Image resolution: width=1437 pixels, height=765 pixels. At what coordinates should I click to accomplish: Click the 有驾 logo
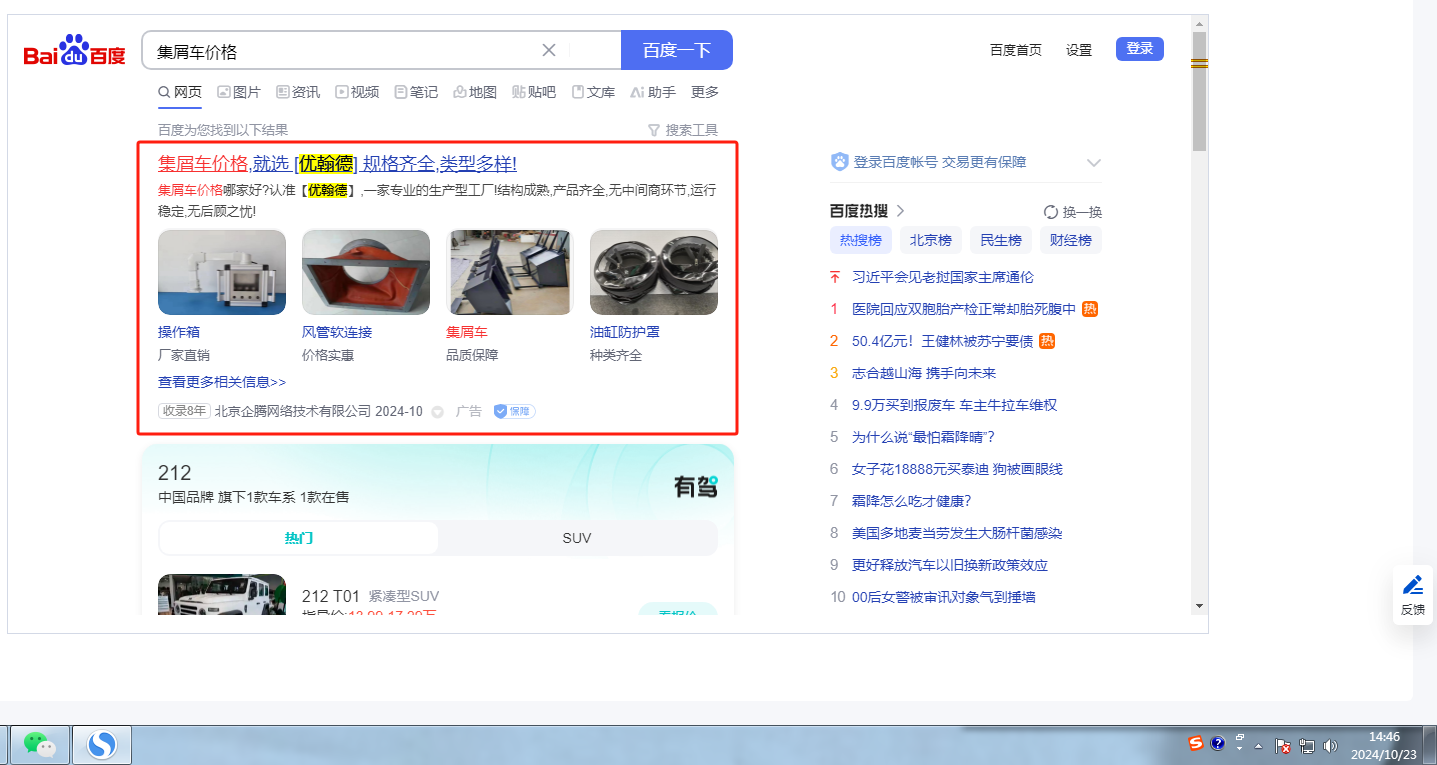click(x=696, y=487)
